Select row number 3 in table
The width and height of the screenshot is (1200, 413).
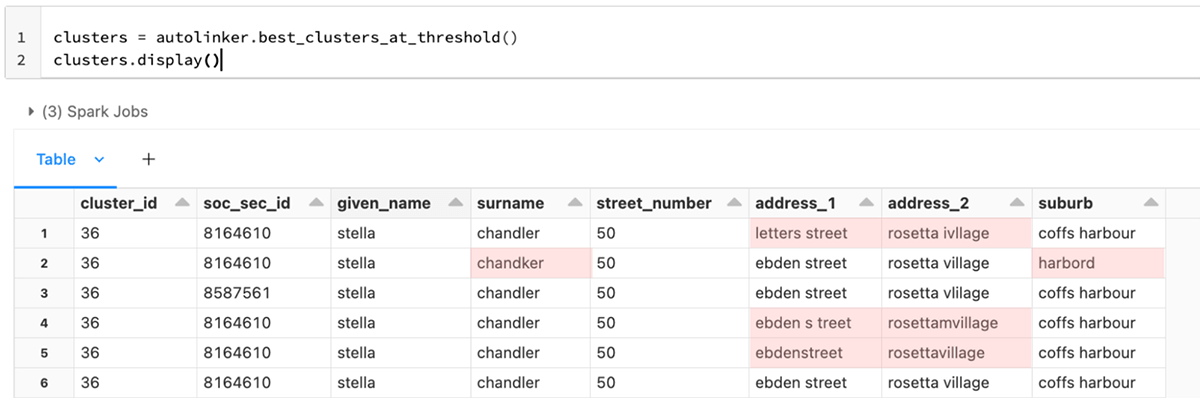pos(44,293)
